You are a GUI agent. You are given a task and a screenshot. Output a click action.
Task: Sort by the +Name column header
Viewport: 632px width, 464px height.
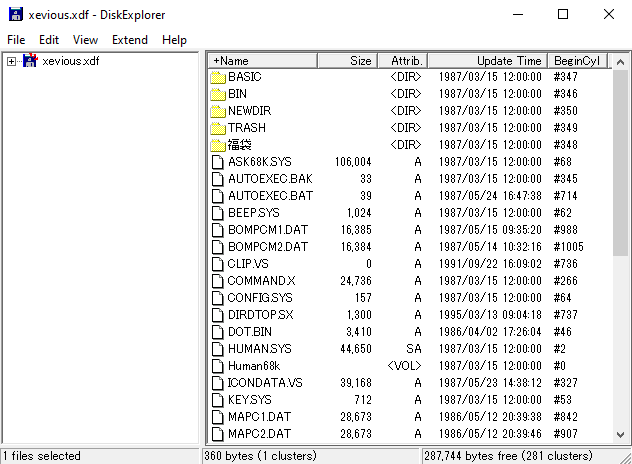(263, 61)
